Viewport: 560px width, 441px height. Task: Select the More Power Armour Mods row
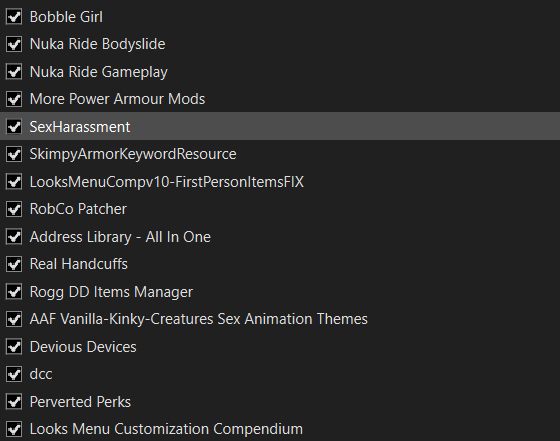coord(280,99)
